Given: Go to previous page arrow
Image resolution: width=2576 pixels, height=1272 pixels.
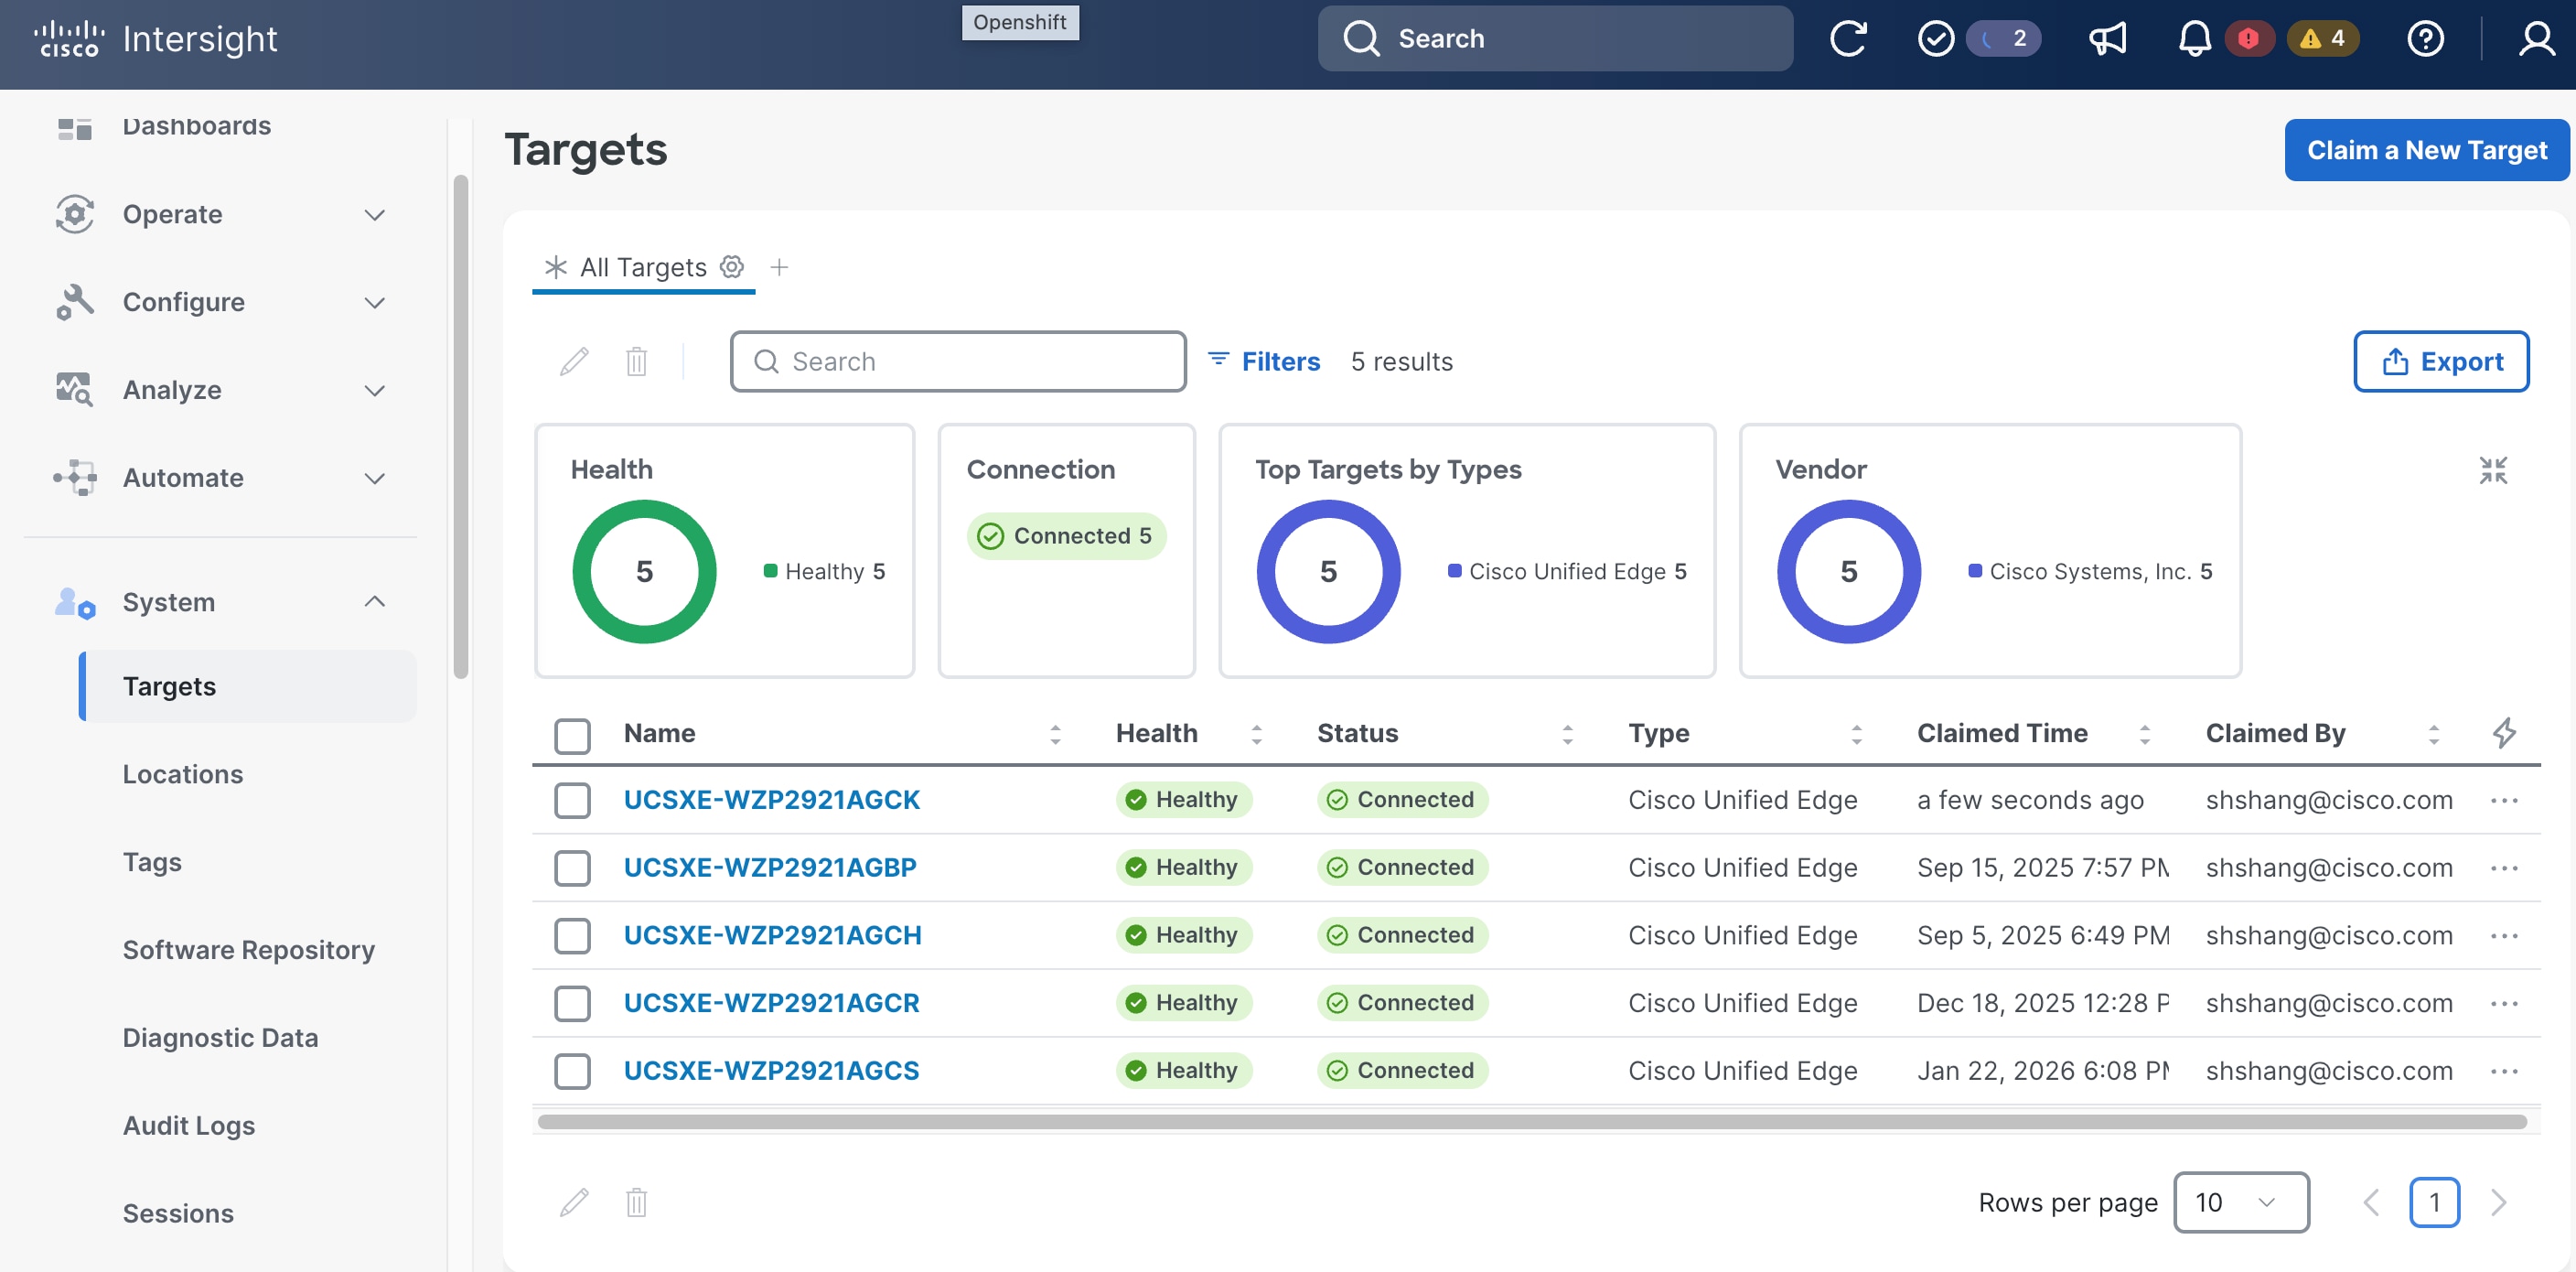Looking at the screenshot, I should [2370, 1202].
